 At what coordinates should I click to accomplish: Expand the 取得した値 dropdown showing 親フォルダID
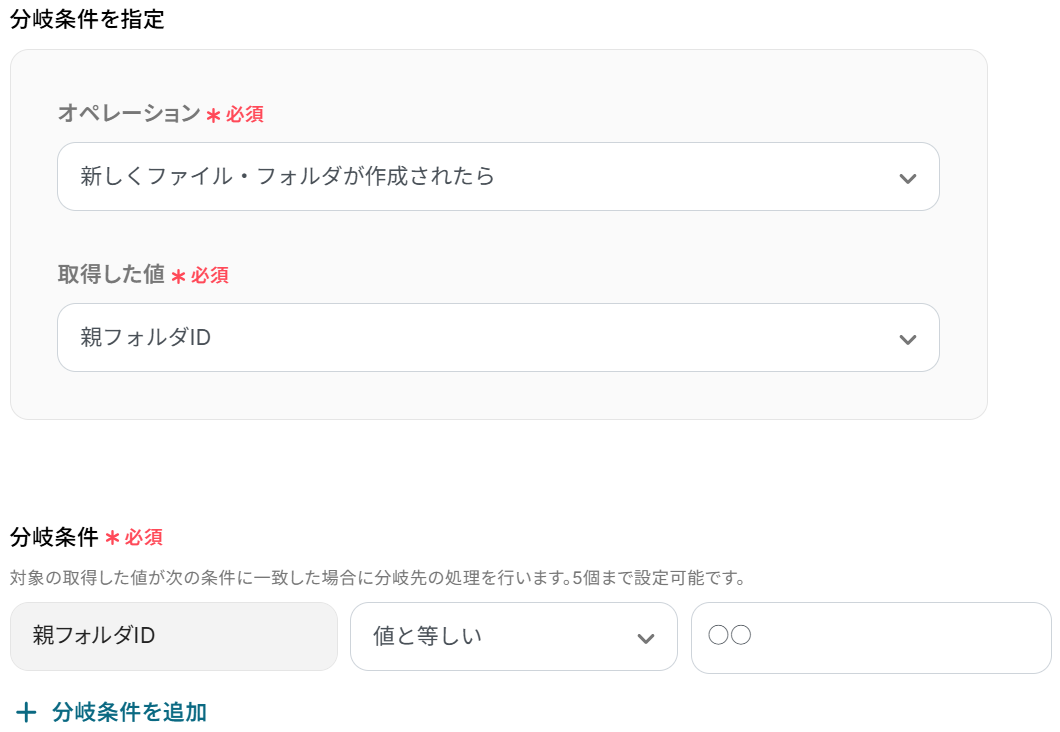click(480, 338)
